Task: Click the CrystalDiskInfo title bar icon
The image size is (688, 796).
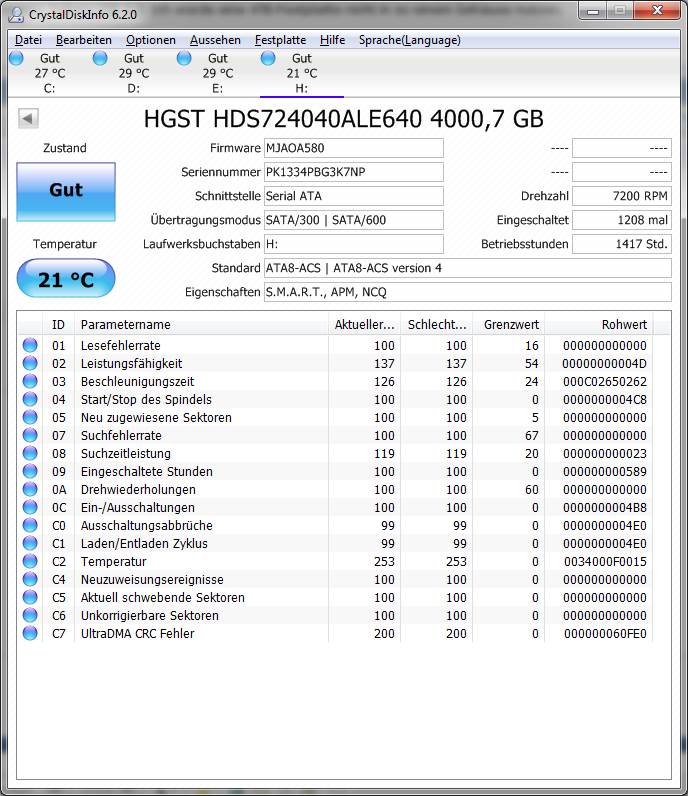Action: (x=17, y=15)
